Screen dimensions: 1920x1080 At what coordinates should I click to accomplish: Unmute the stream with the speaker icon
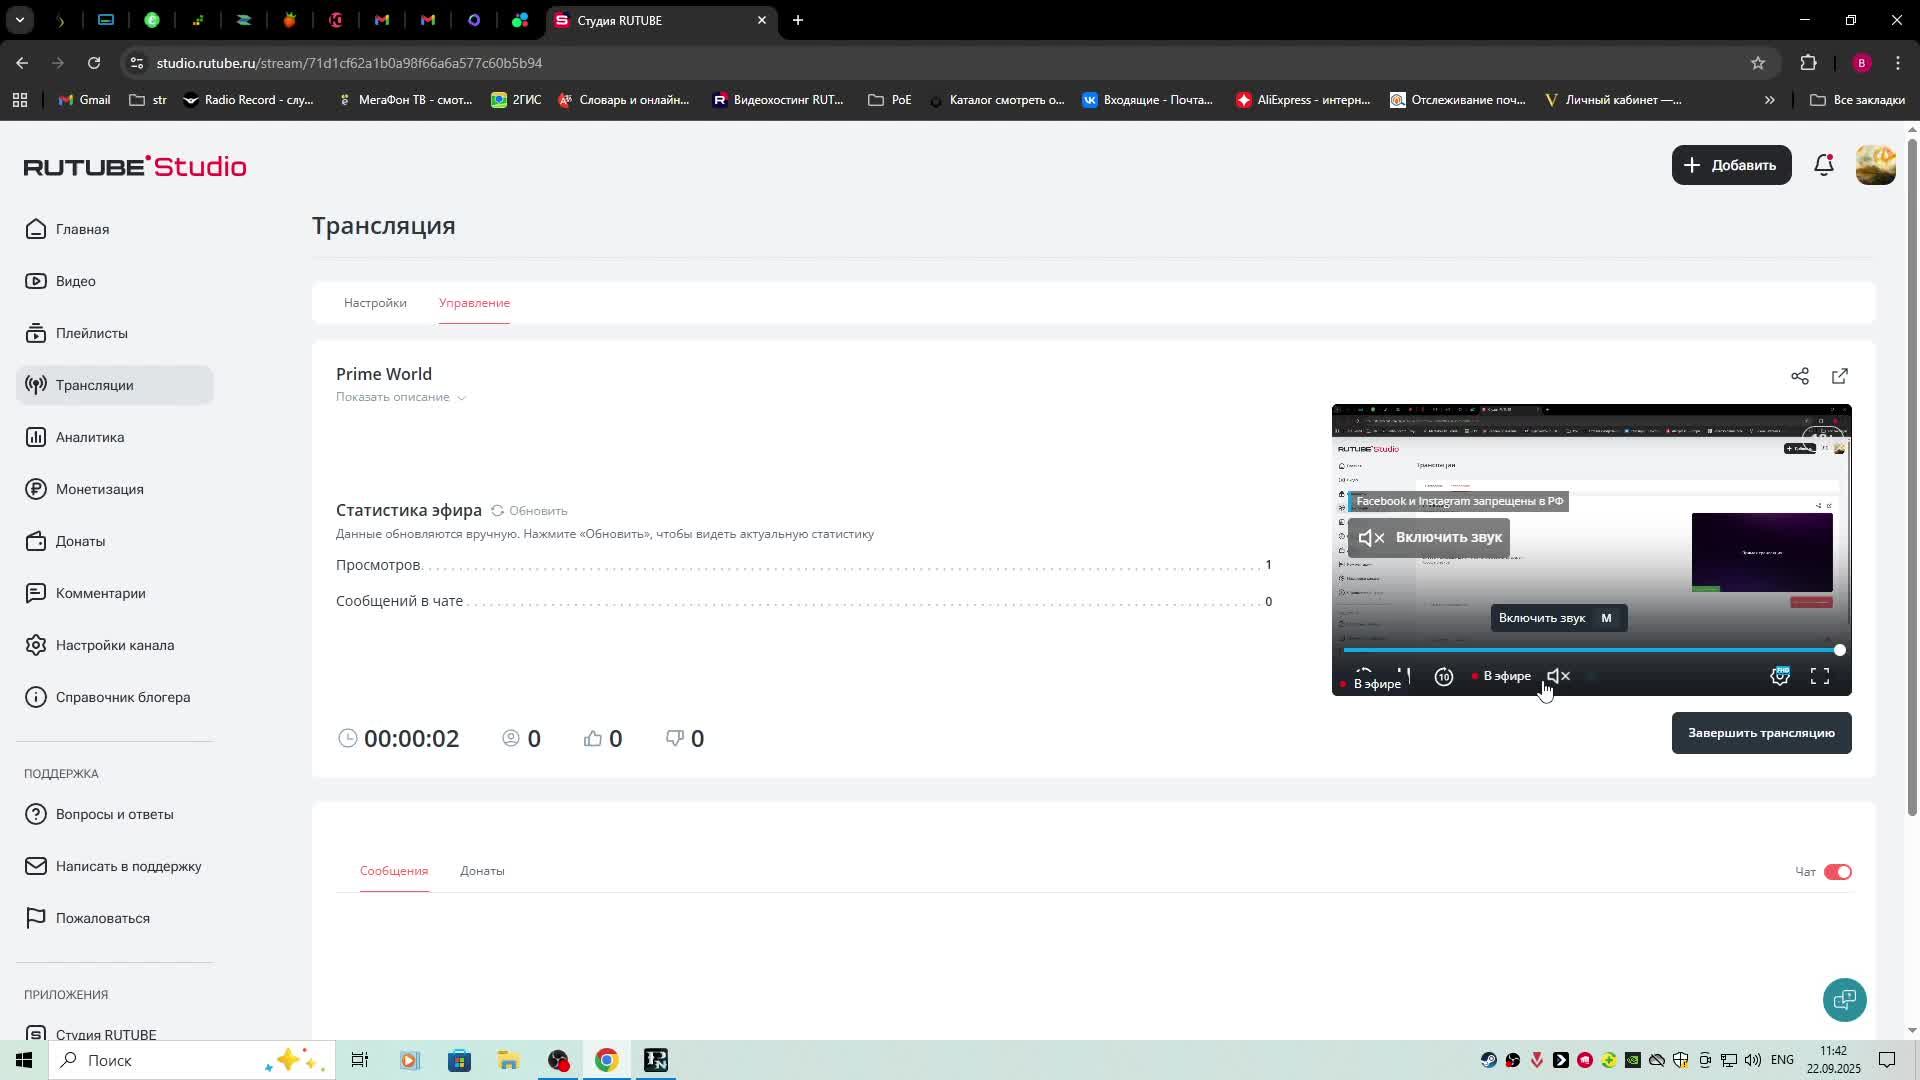pos(1558,676)
